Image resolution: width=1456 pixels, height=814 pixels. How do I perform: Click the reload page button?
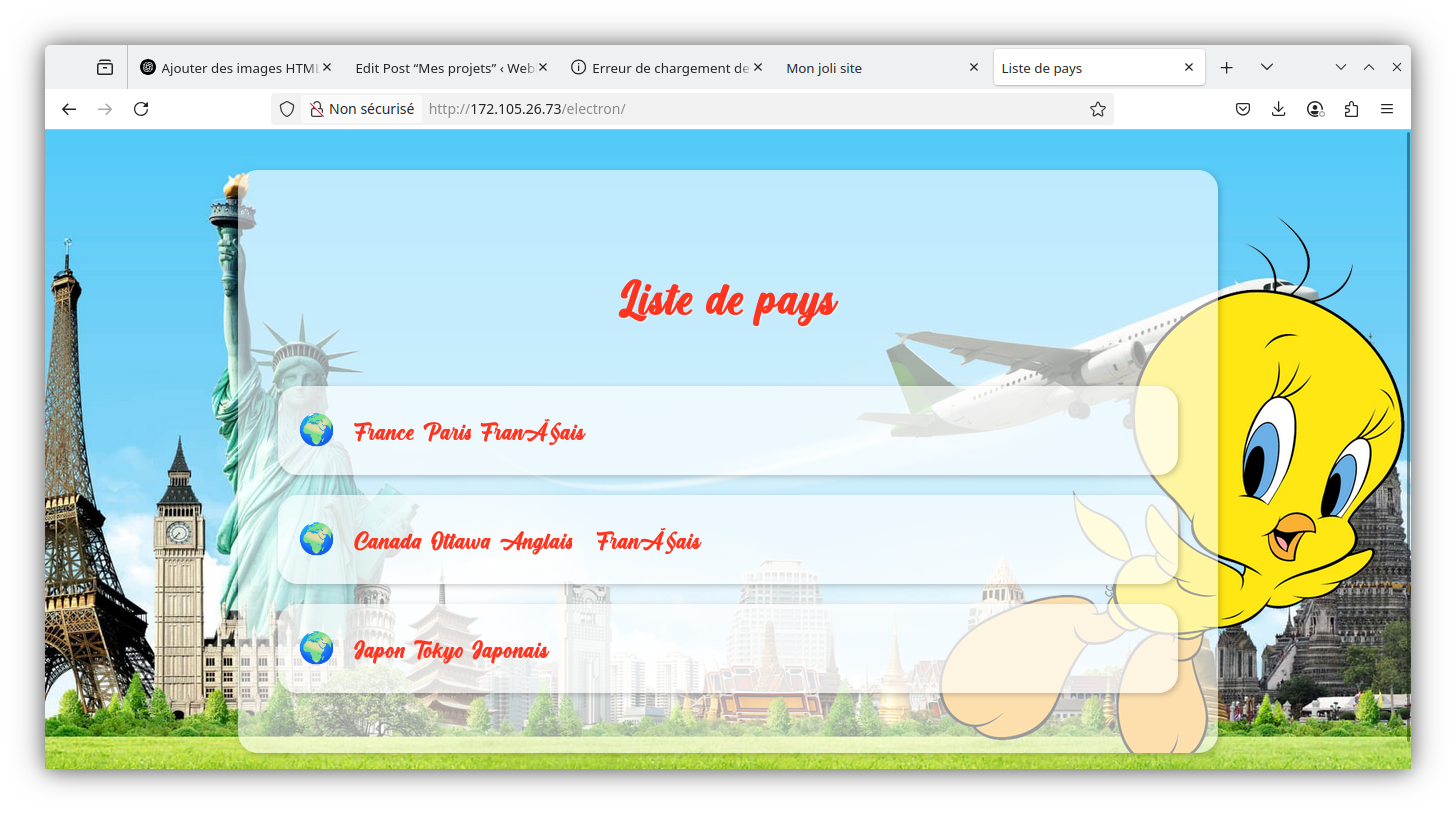[141, 109]
